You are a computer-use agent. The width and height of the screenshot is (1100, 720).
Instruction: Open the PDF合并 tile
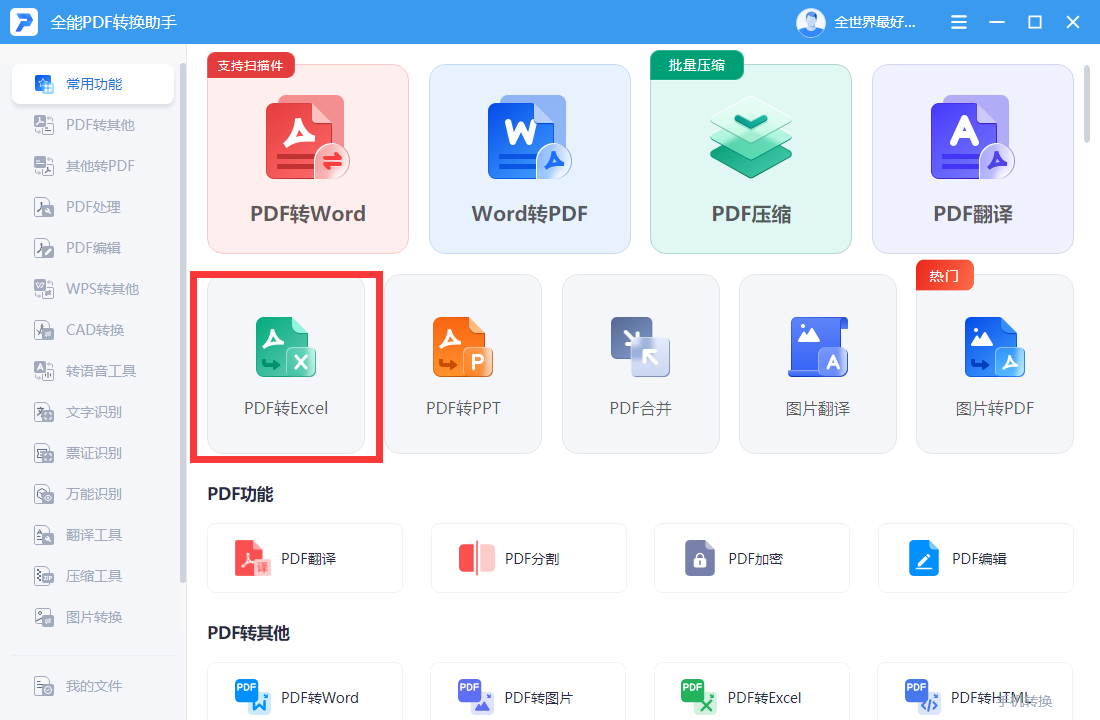coord(640,364)
